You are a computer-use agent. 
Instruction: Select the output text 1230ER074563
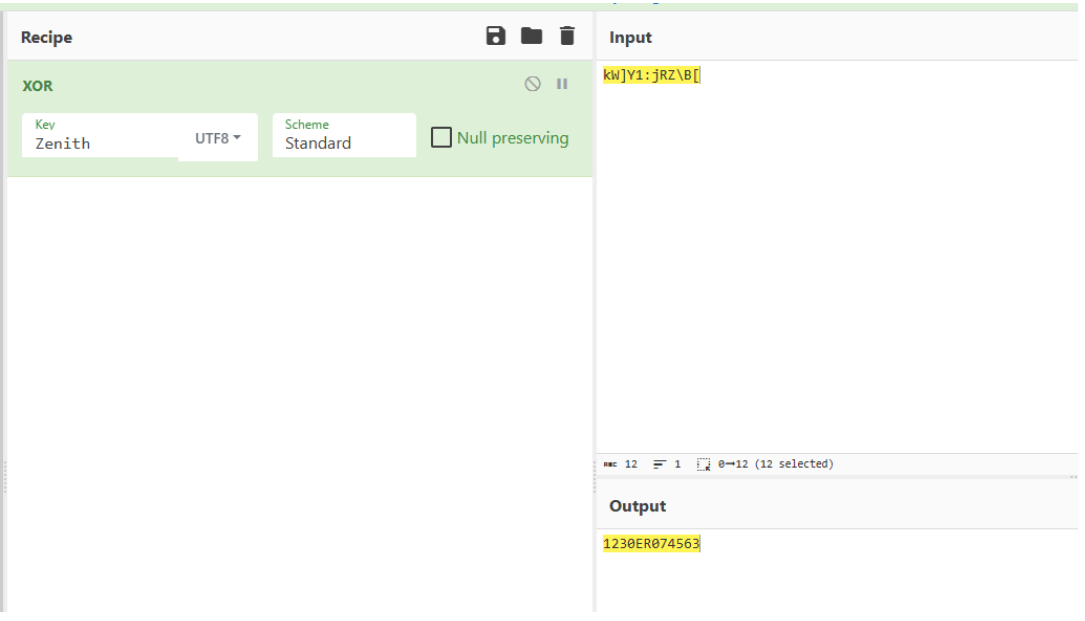pyautogui.click(x=651, y=543)
